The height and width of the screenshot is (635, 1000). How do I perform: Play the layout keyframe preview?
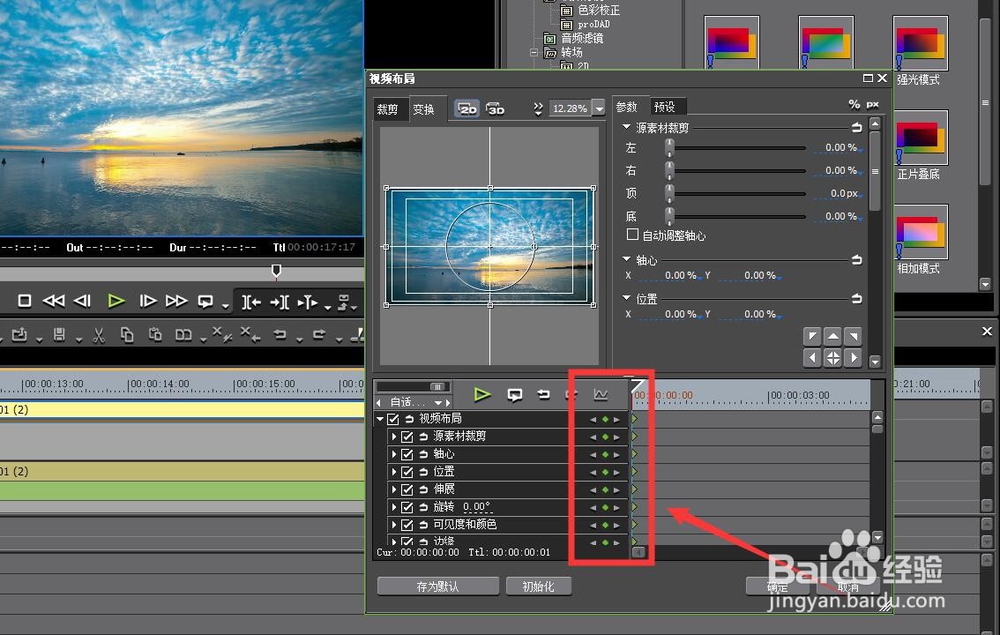click(x=482, y=395)
